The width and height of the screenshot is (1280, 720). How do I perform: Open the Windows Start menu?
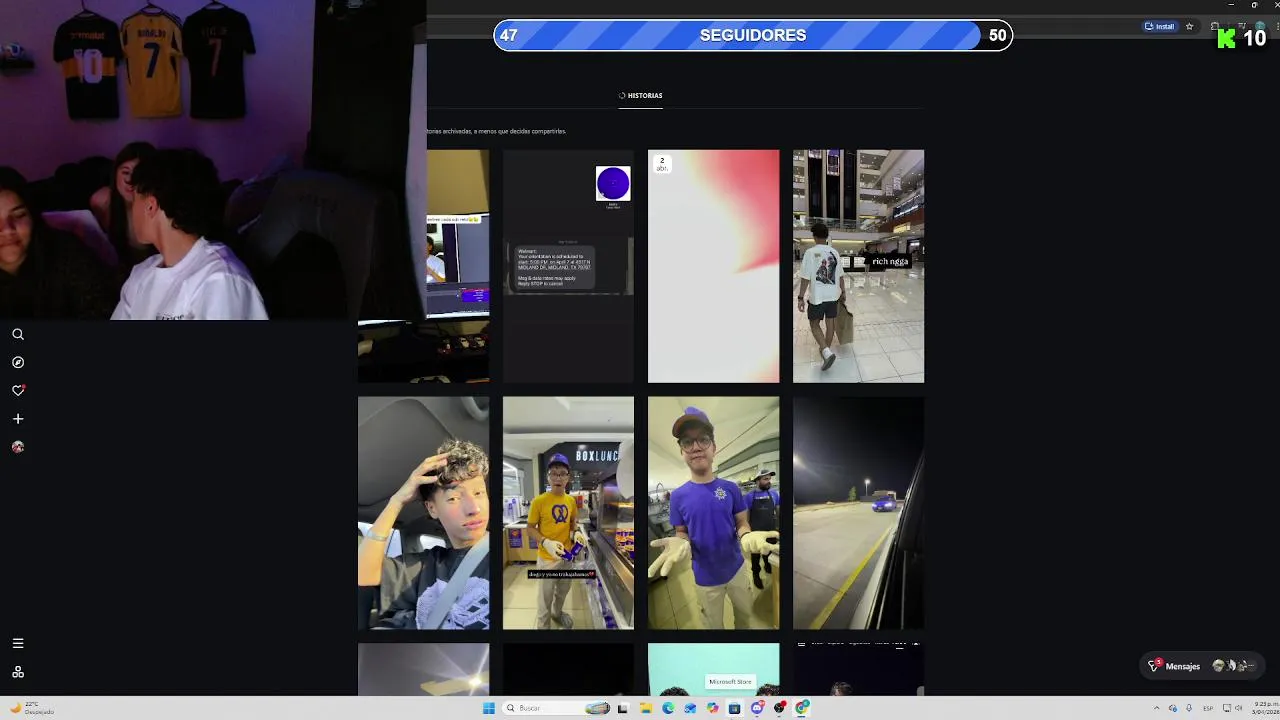pos(489,708)
